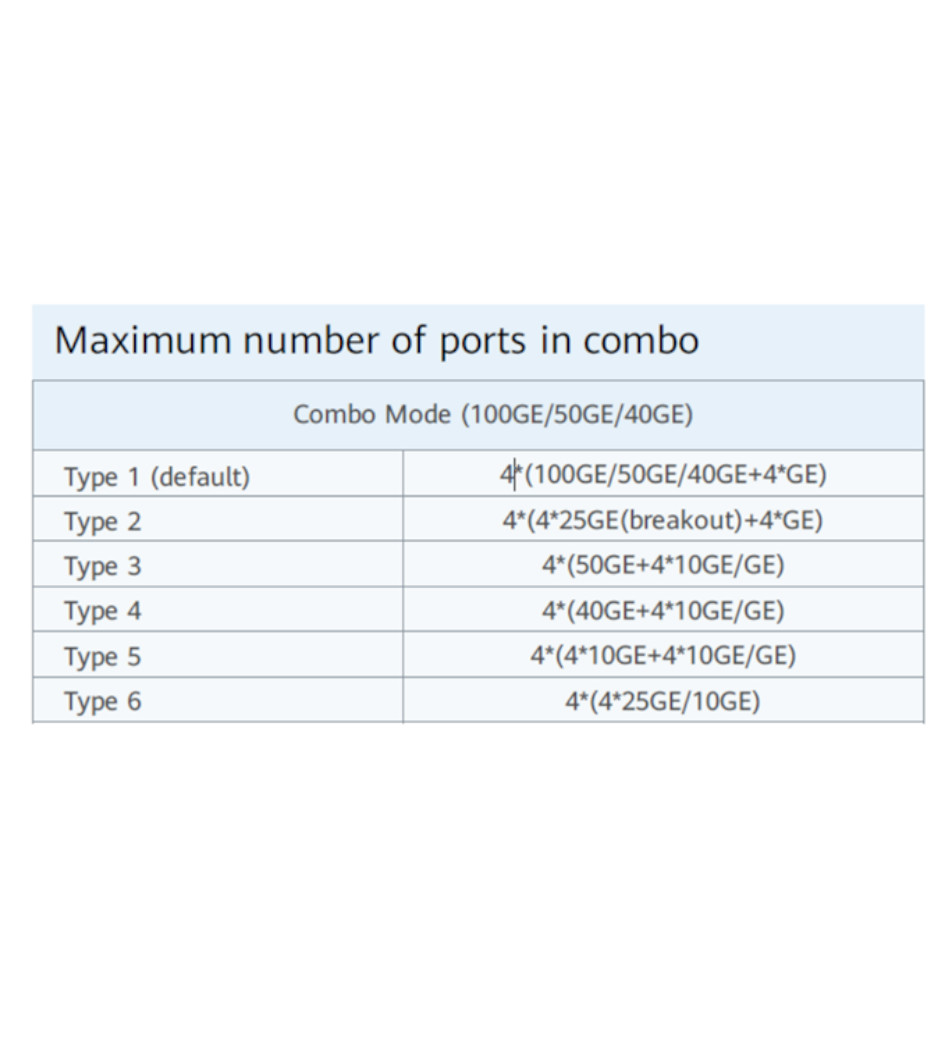
Task: Click the 'Combo Mode' header text
Action: (x=371, y=414)
